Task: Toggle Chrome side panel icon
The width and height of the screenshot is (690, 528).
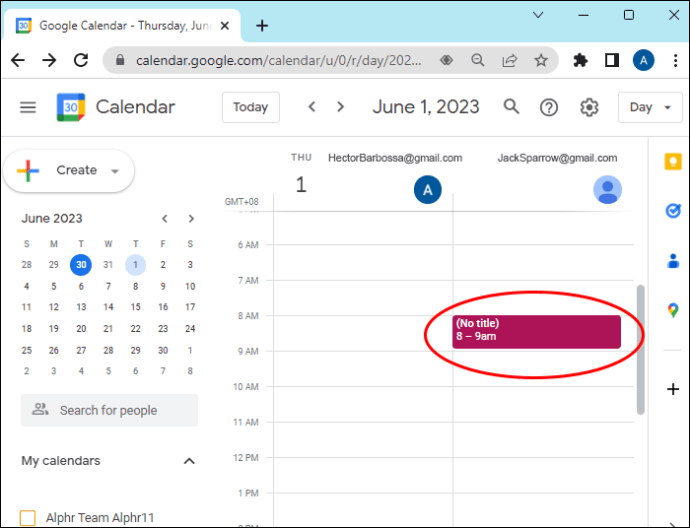Action: (x=612, y=60)
